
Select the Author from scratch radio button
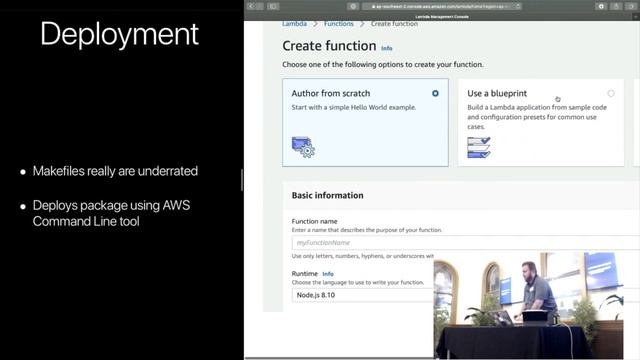pyautogui.click(x=435, y=93)
